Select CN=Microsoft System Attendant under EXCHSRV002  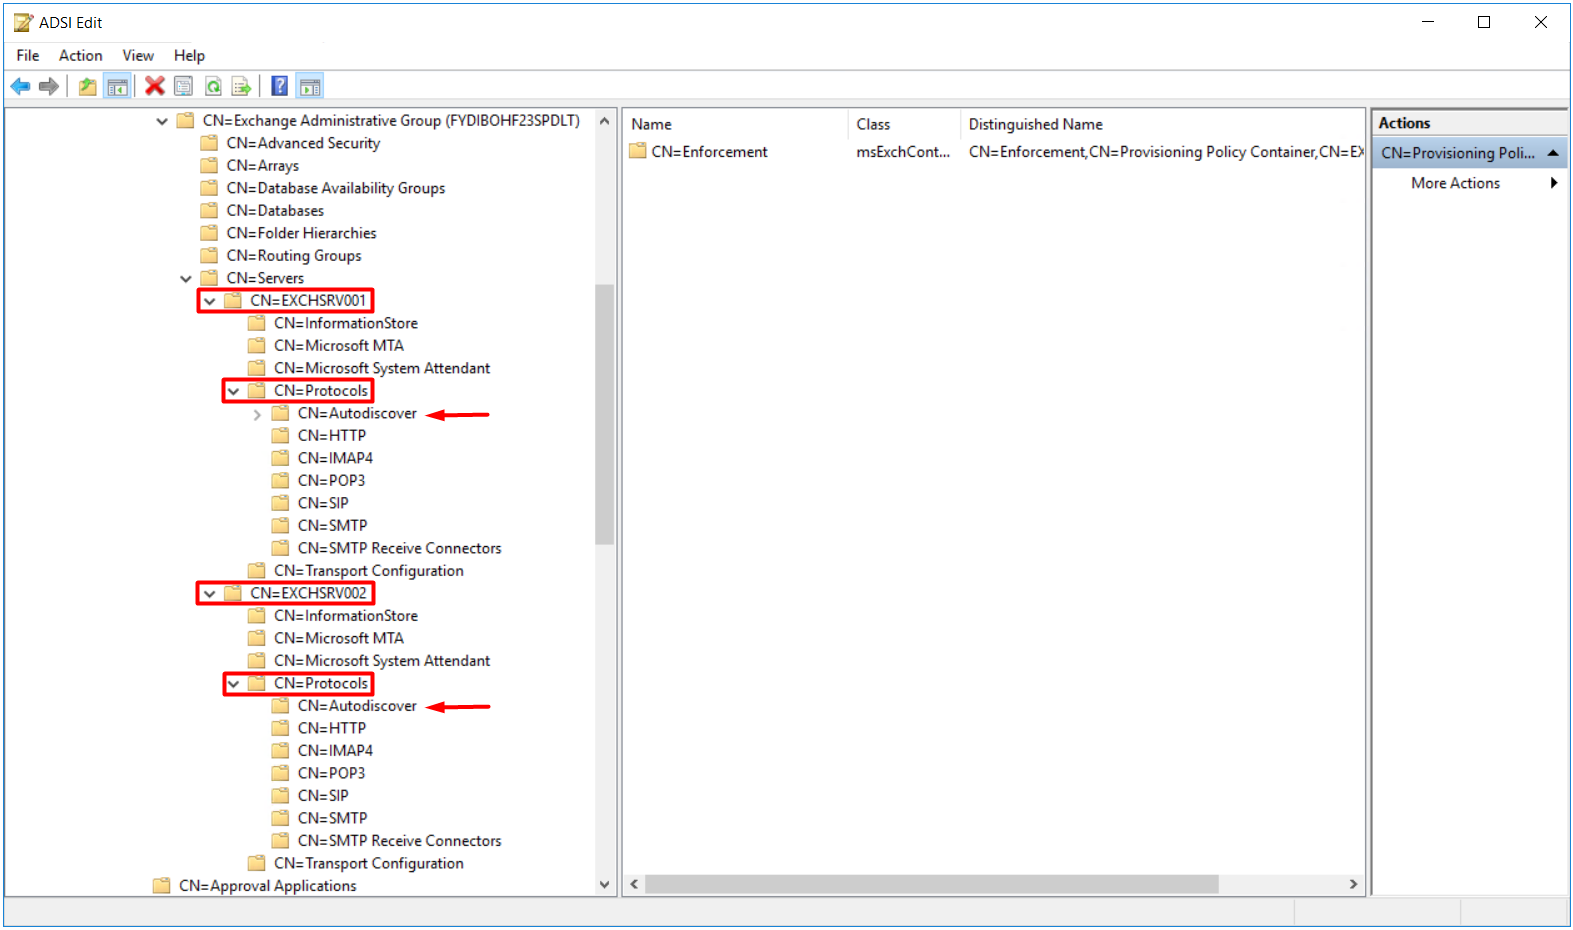382,661
